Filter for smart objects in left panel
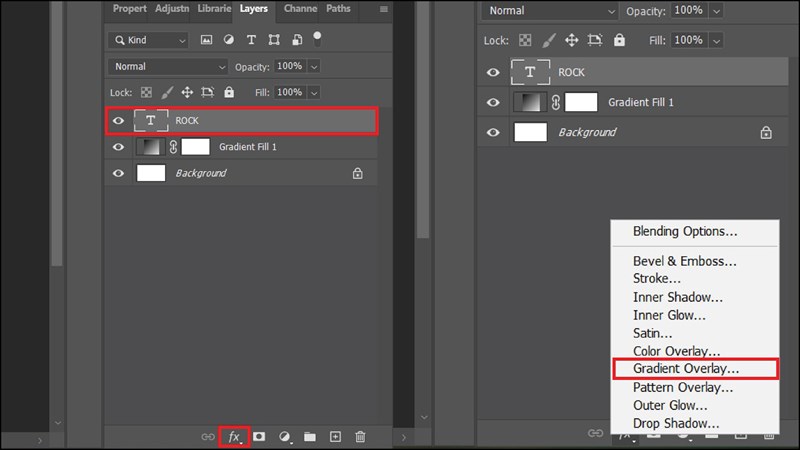The height and width of the screenshot is (450, 800). pyautogui.click(x=297, y=40)
